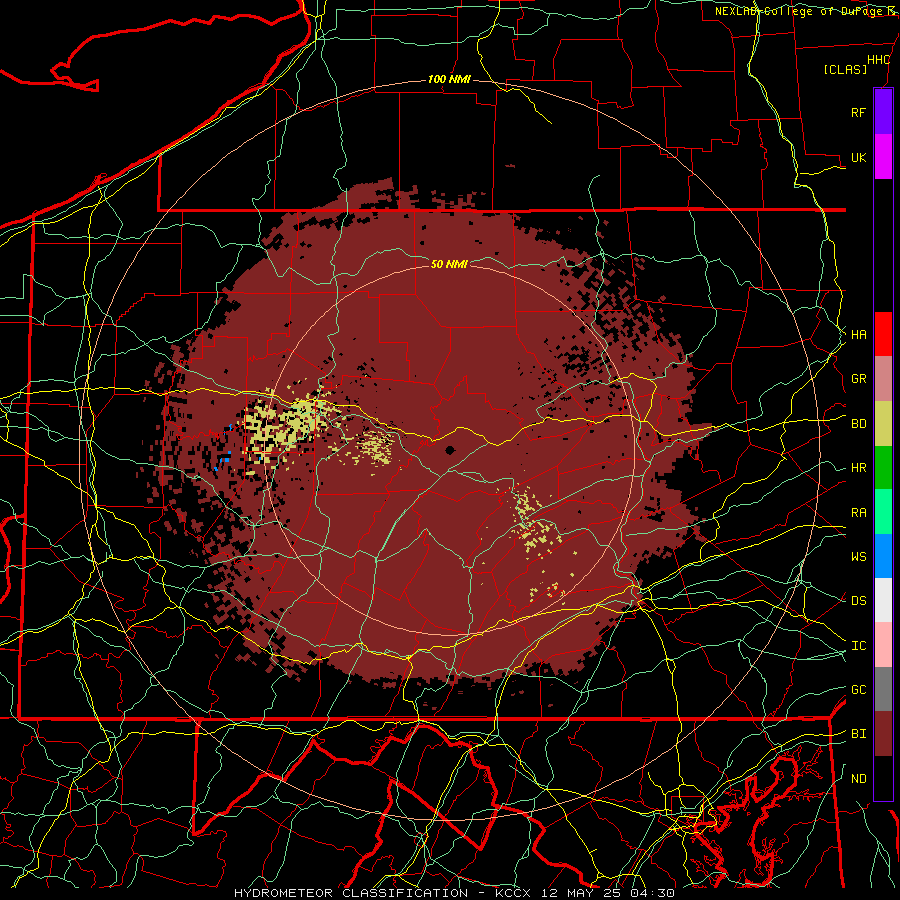Click the NEXLAB College of DuPage credit
The height and width of the screenshot is (900, 900).
(x=807, y=11)
